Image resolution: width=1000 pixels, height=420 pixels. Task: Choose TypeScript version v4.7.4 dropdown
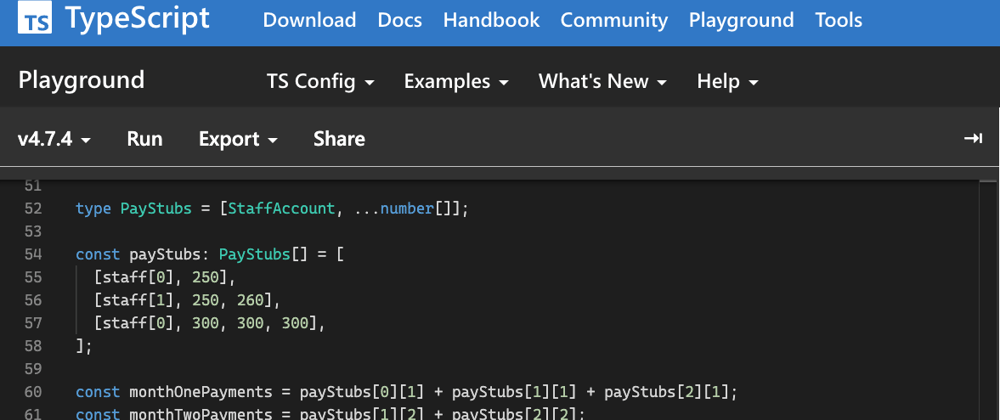pos(54,139)
